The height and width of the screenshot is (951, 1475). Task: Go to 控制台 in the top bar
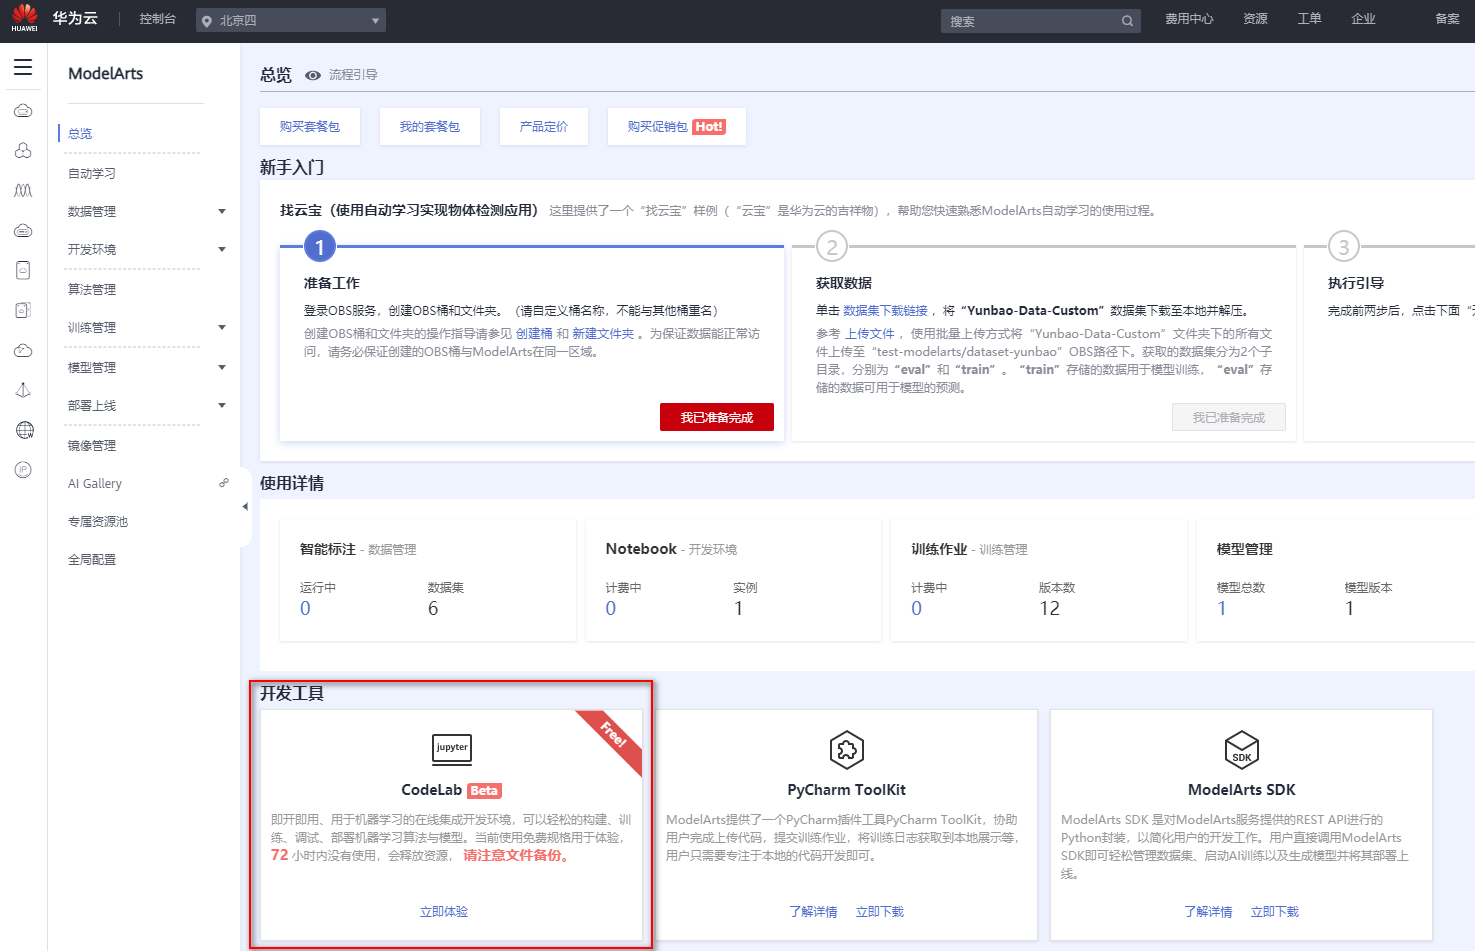157,19
